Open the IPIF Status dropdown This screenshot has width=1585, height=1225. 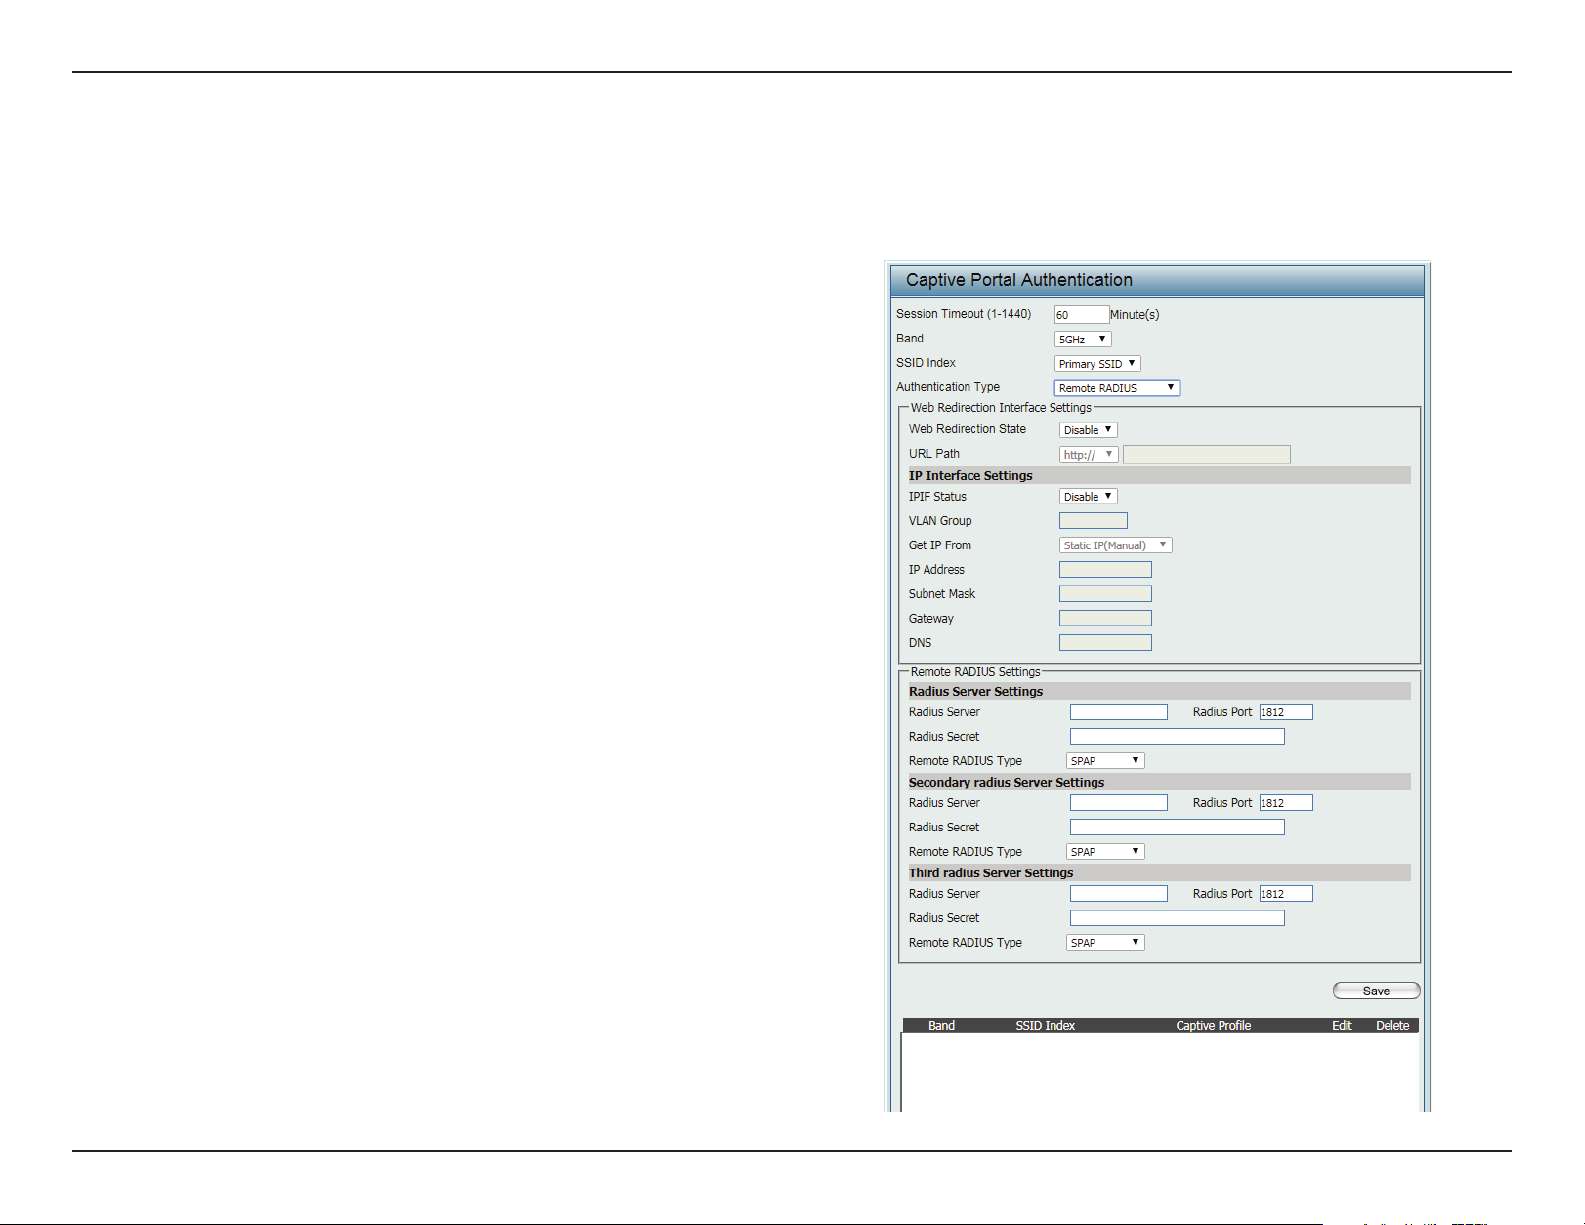click(x=1088, y=497)
